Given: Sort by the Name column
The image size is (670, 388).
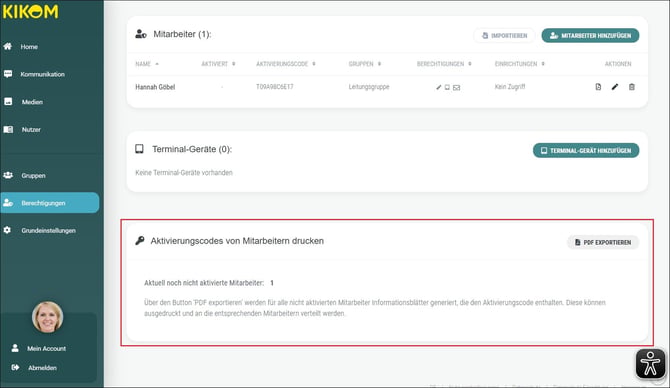Looking at the screenshot, I should click(x=147, y=64).
